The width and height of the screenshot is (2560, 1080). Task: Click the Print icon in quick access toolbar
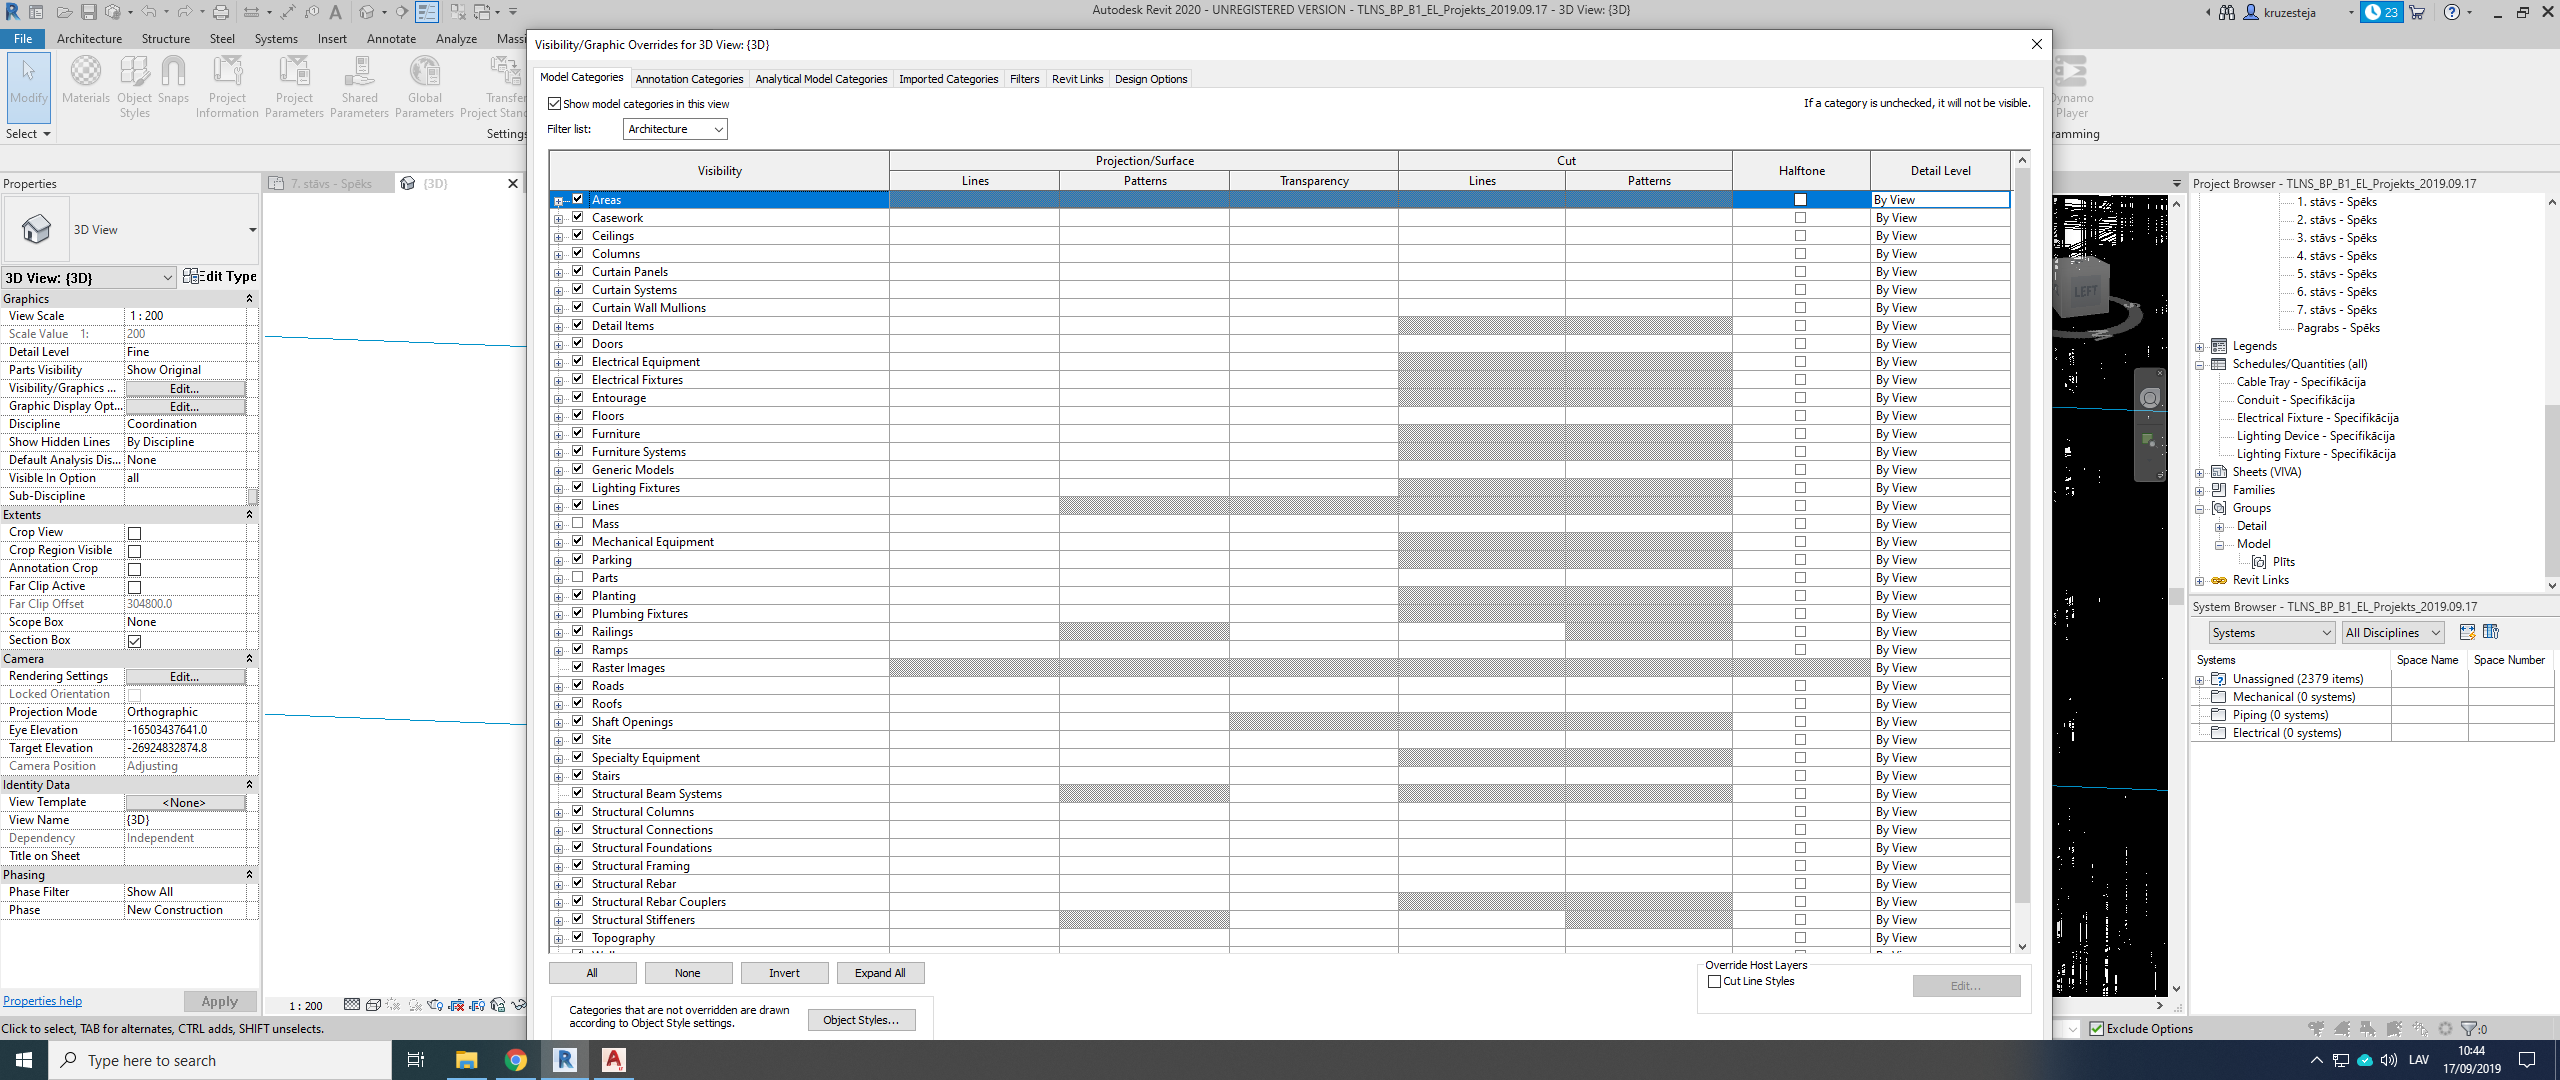221,12
